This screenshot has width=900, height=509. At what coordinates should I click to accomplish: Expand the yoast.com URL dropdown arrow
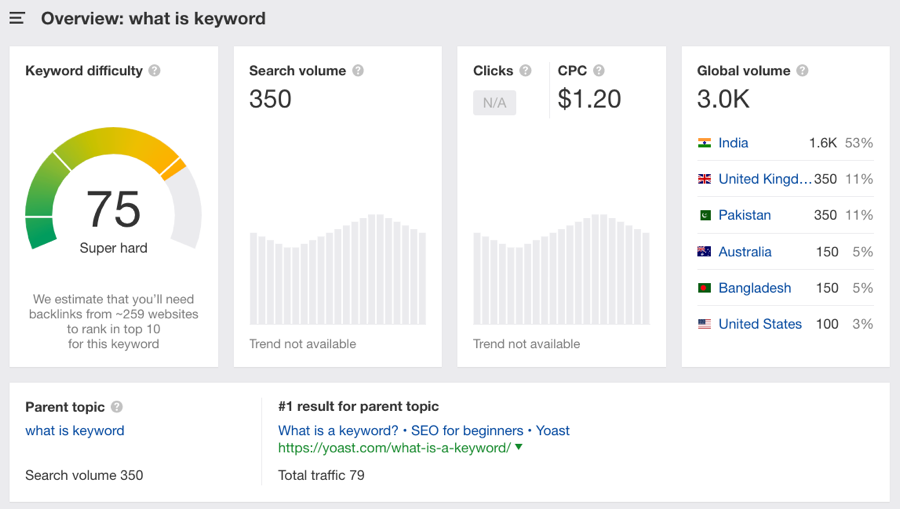point(519,447)
